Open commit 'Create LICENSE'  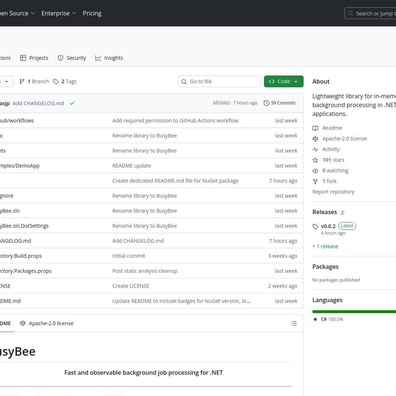click(x=130, y=286)
